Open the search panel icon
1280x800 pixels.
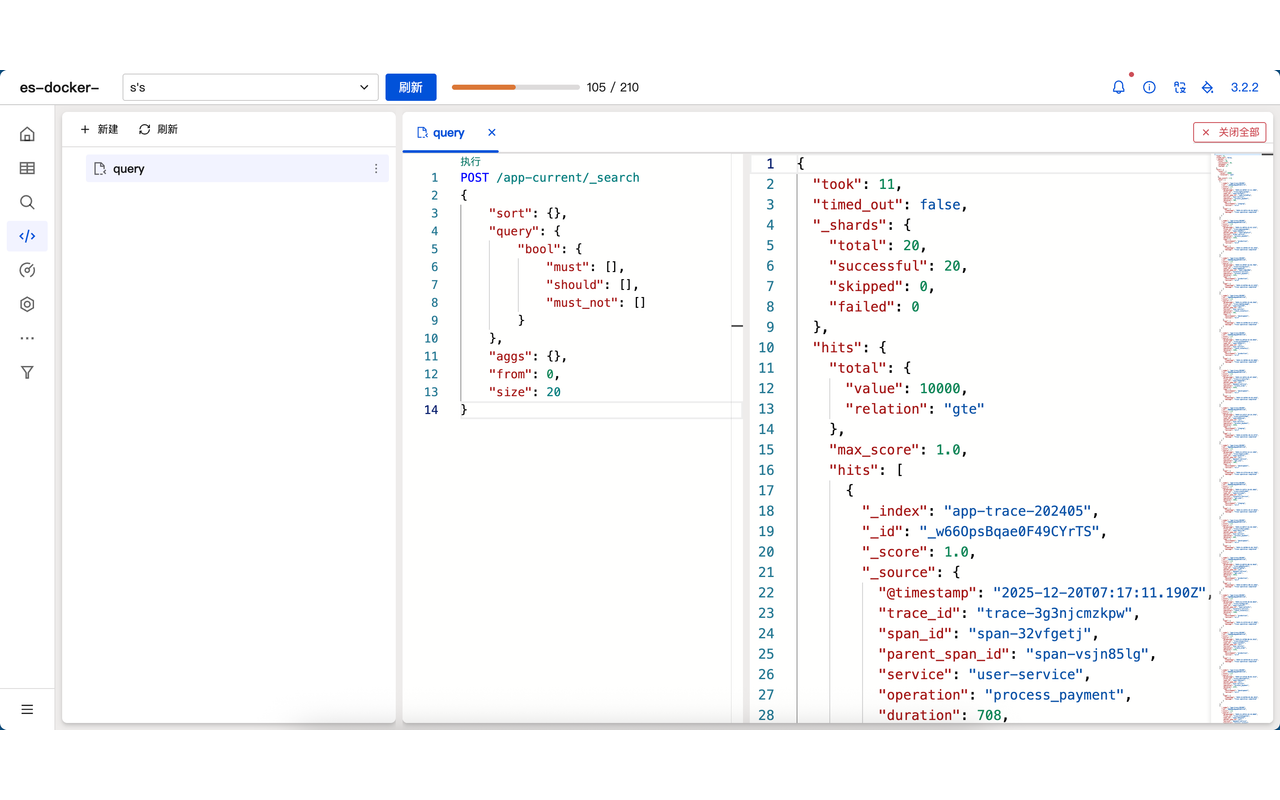pyautogui.click(x=27, y=202)
